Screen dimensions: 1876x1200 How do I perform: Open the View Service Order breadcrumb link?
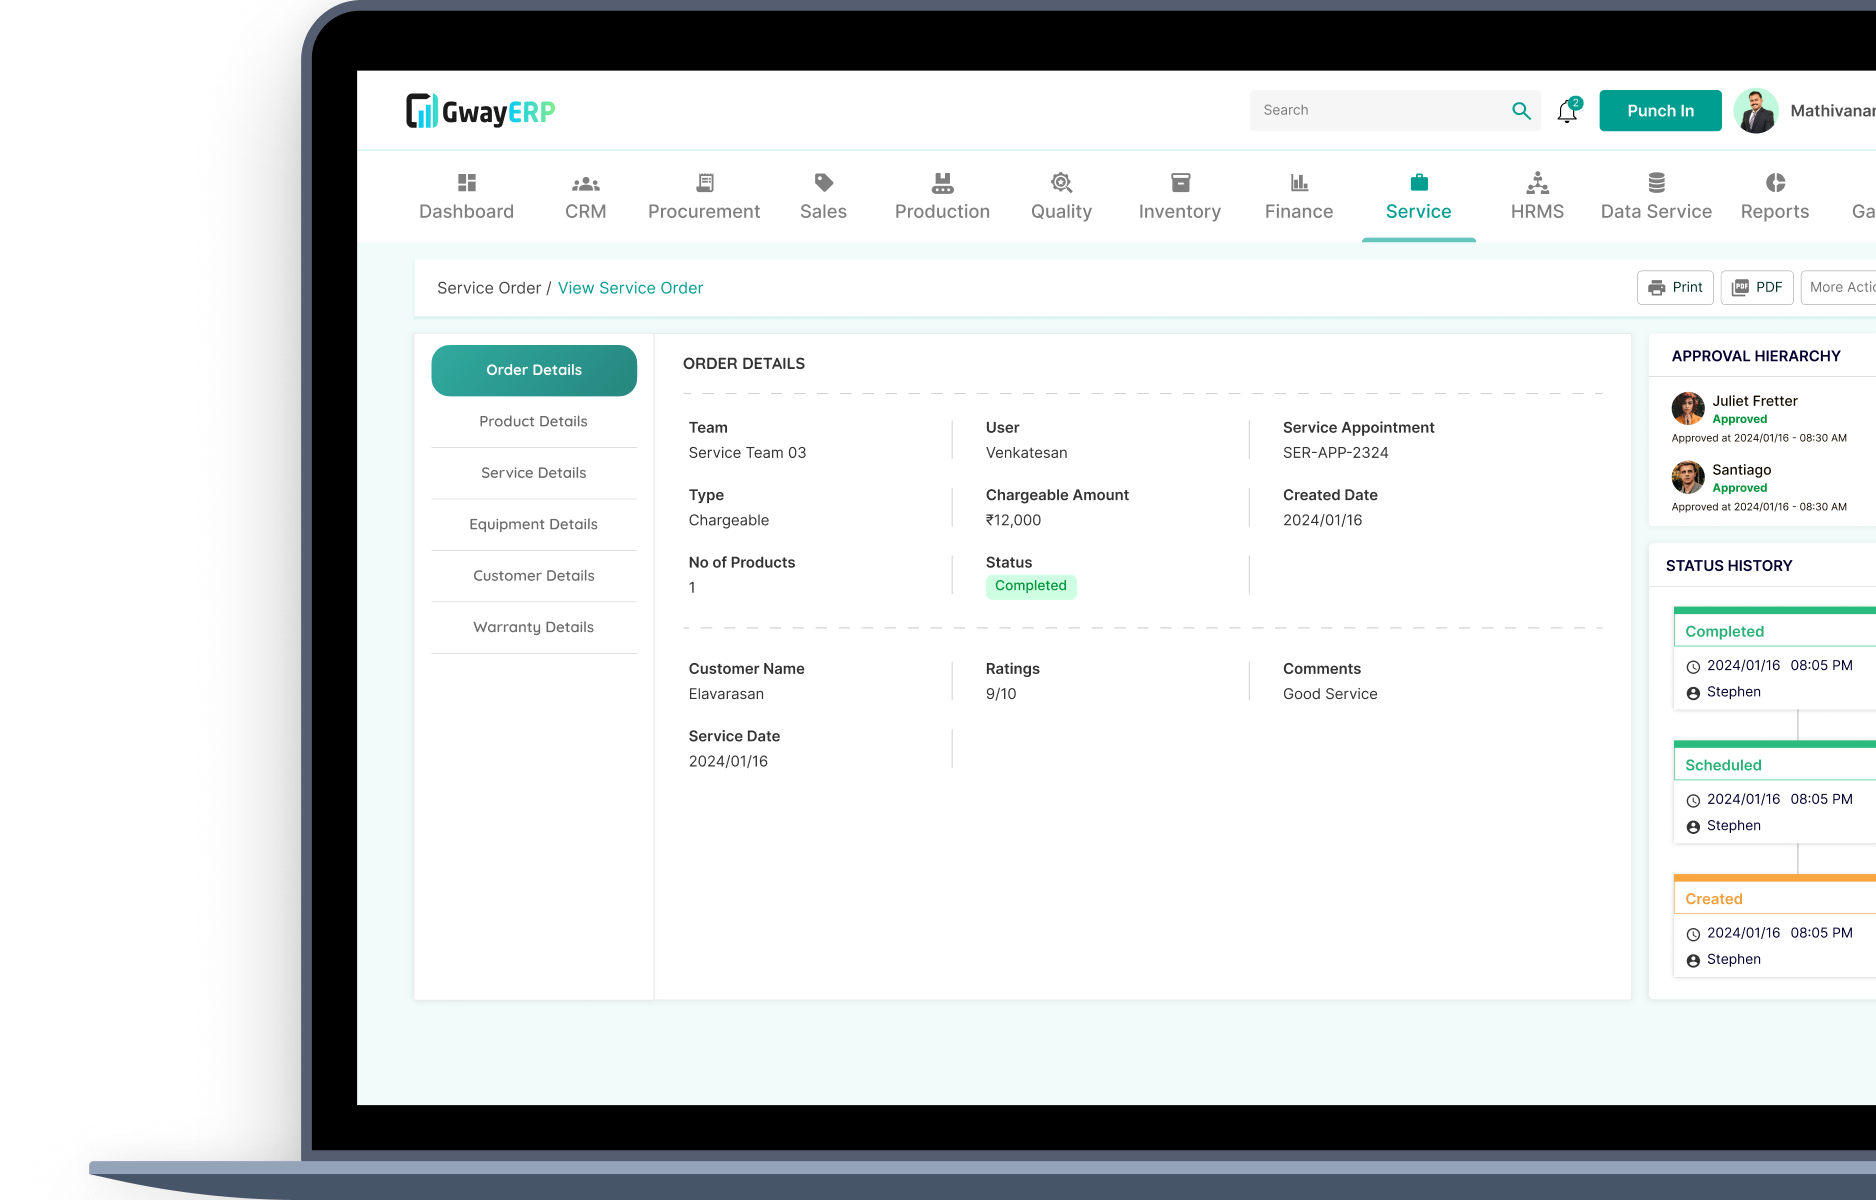tap(630, 288)
